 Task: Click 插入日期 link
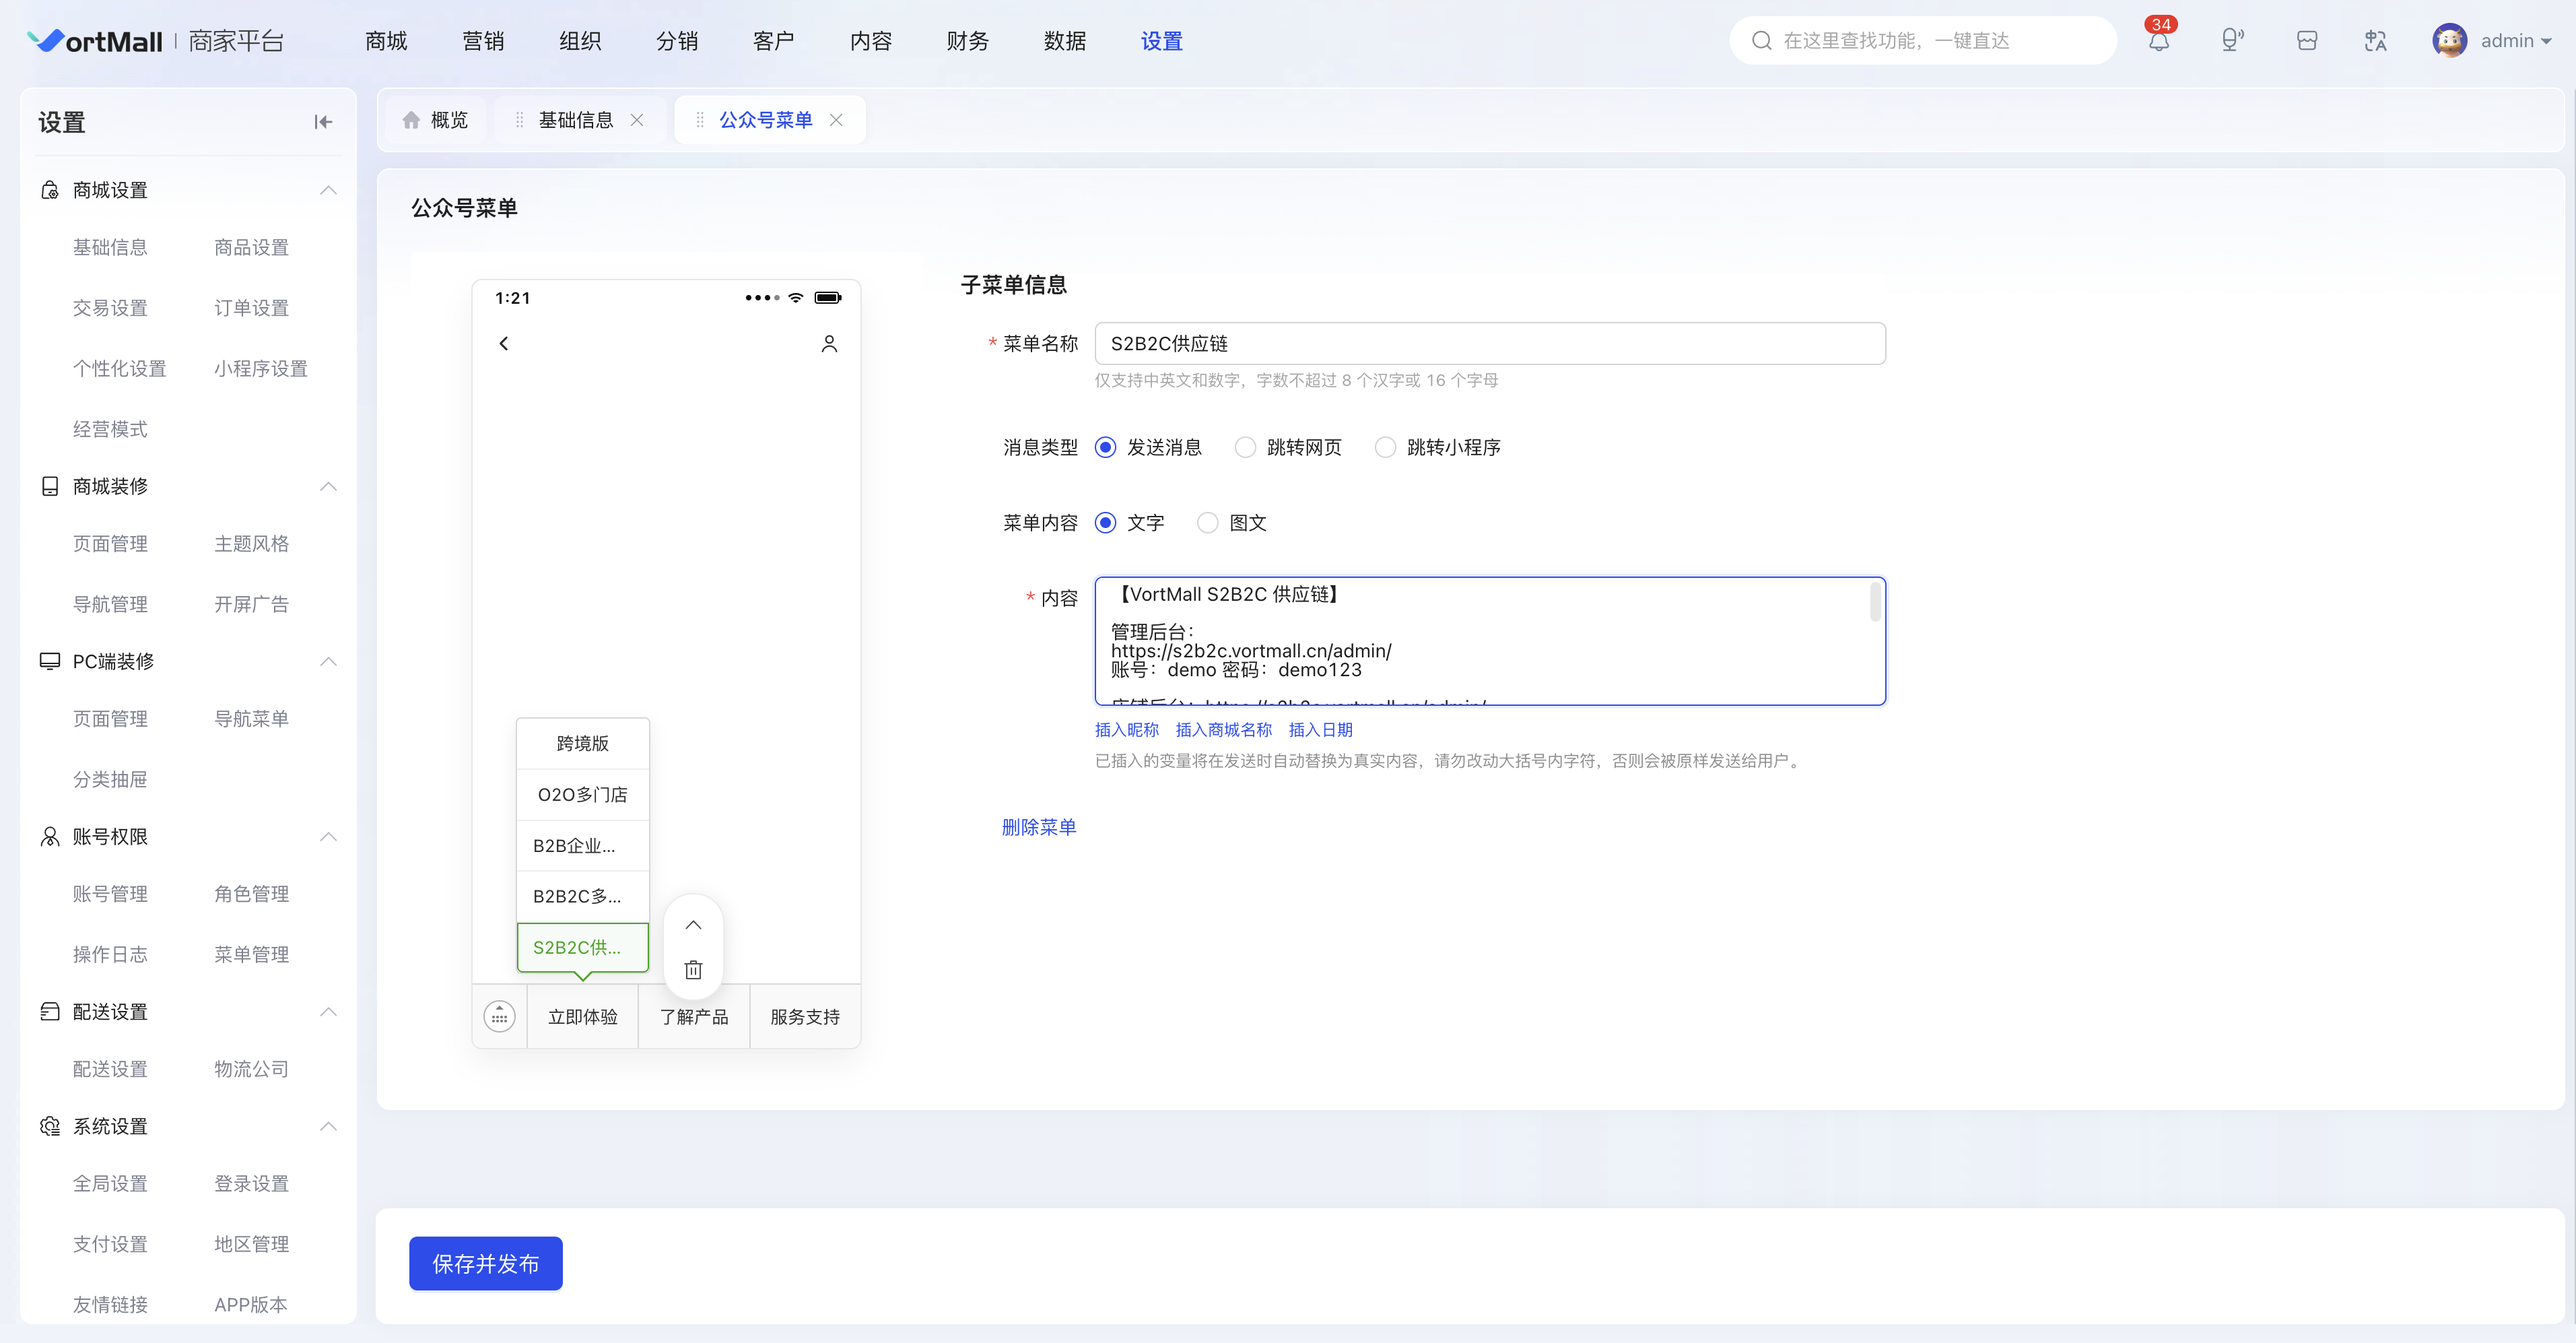click(x=1321, y=731)
